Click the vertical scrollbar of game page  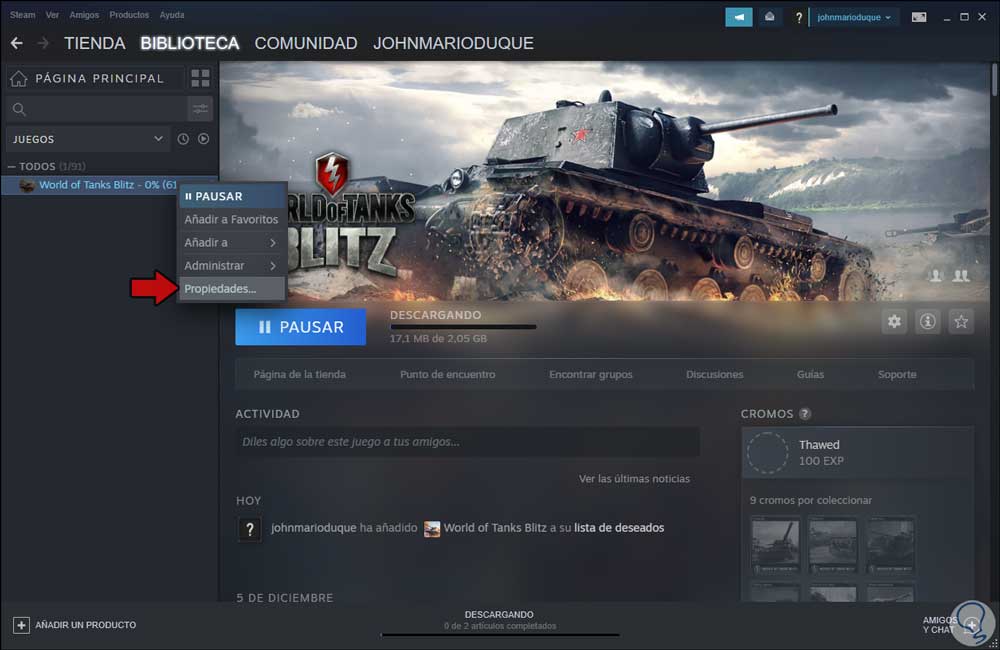(x=994, y=80)
